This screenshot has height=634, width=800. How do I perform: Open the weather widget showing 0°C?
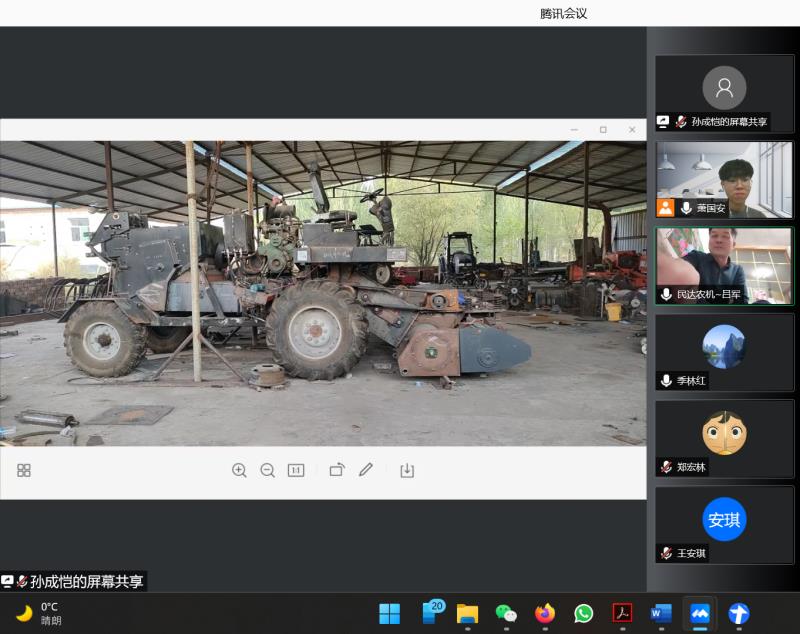pos(38,613)
